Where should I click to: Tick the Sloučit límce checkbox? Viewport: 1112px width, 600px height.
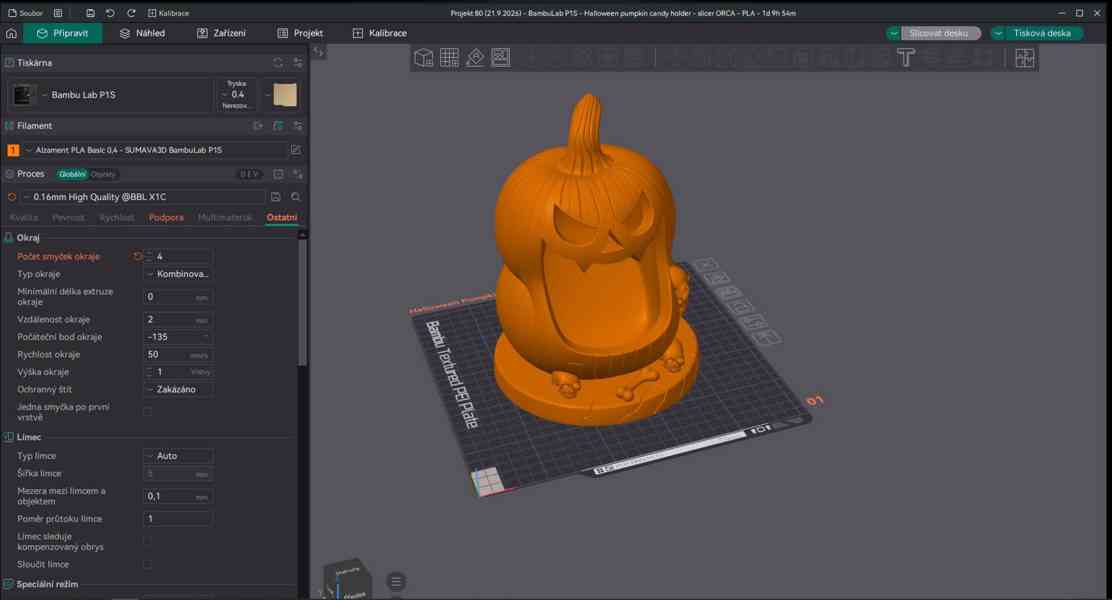[148, 565]
